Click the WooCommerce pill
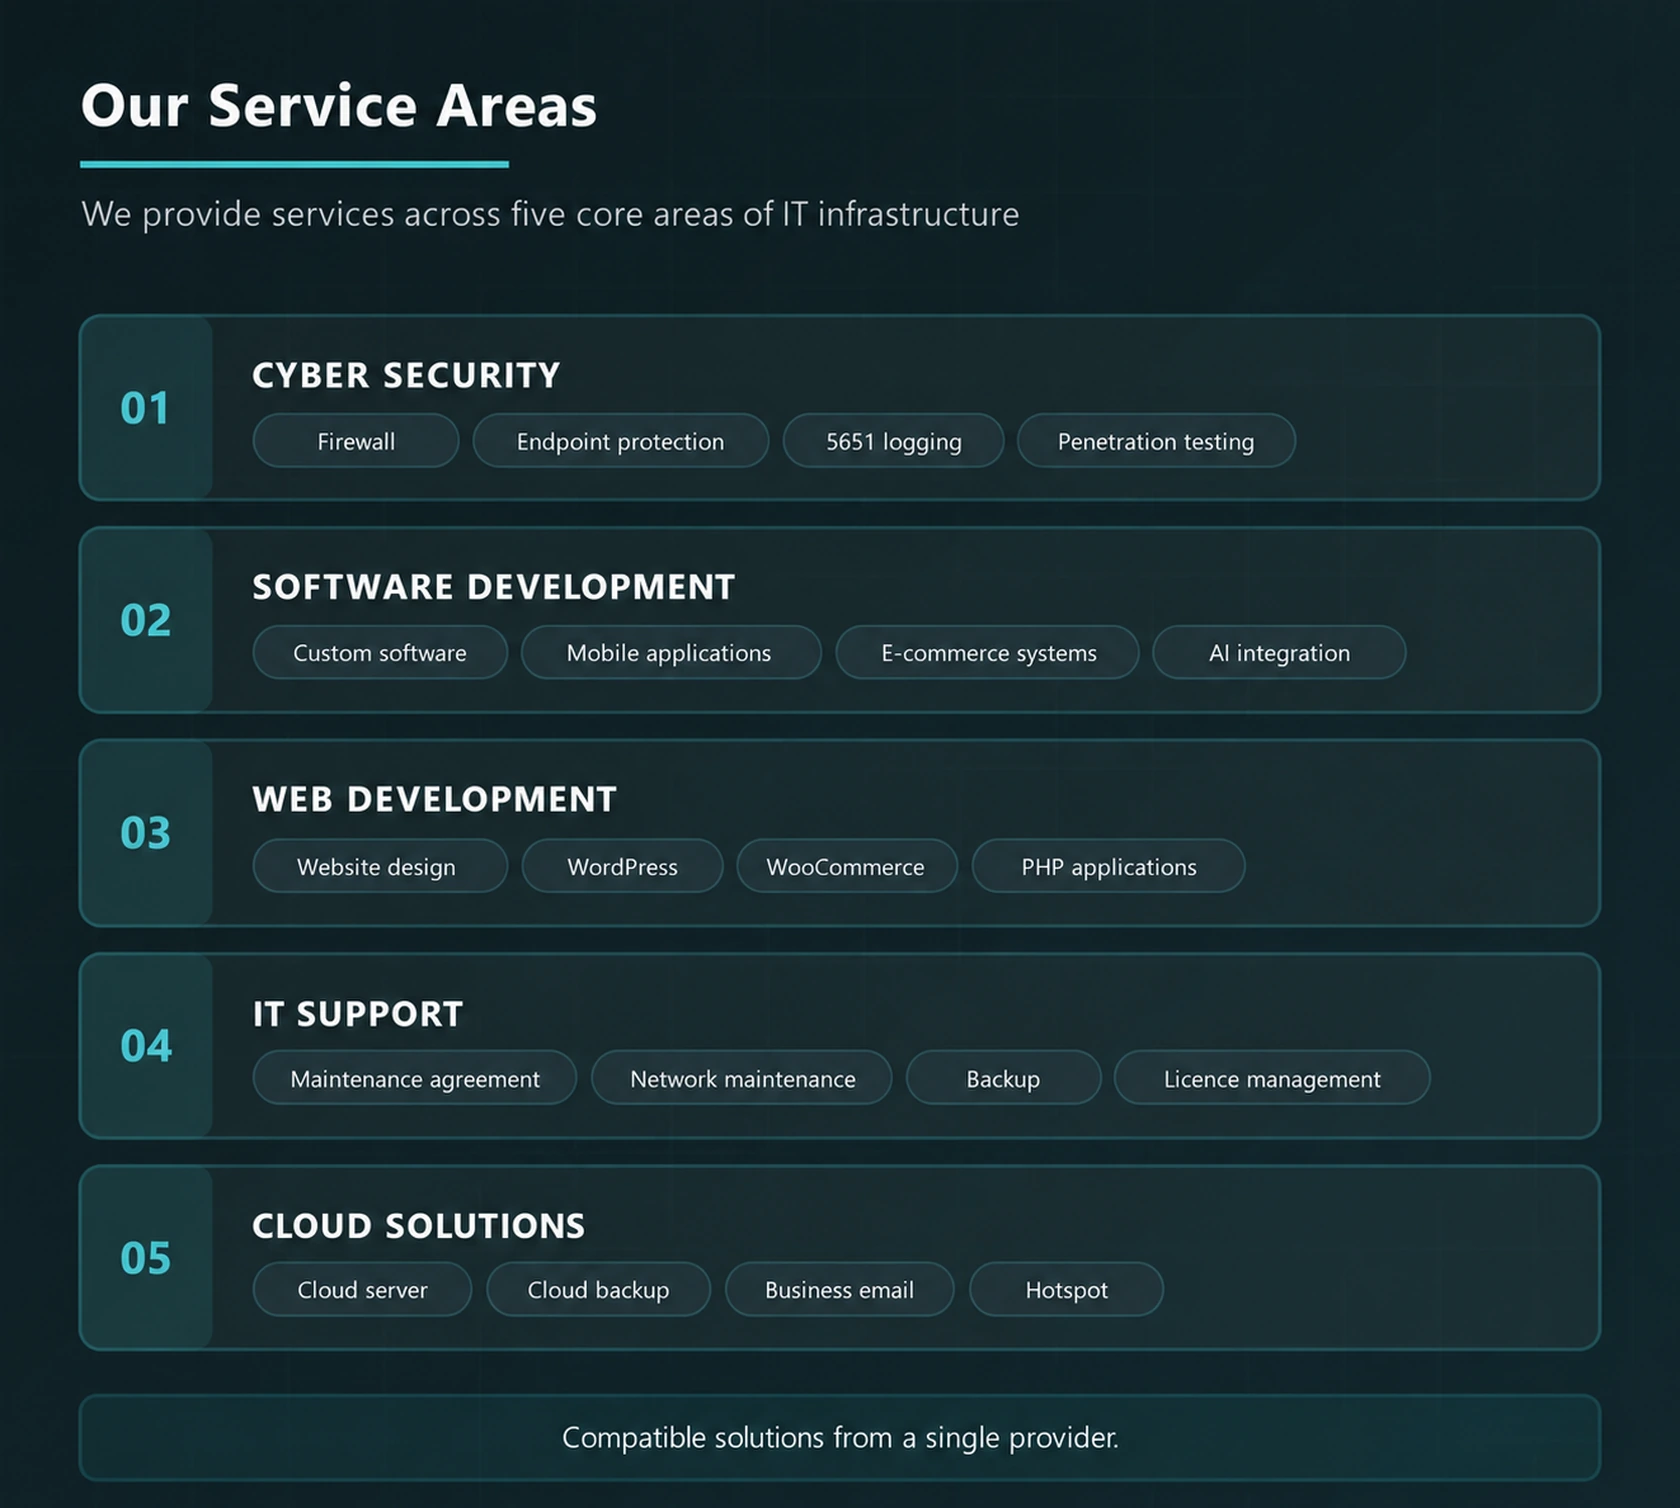Image resolution: width=1680 pixels, height=1508 pixels. pos(847,866)
